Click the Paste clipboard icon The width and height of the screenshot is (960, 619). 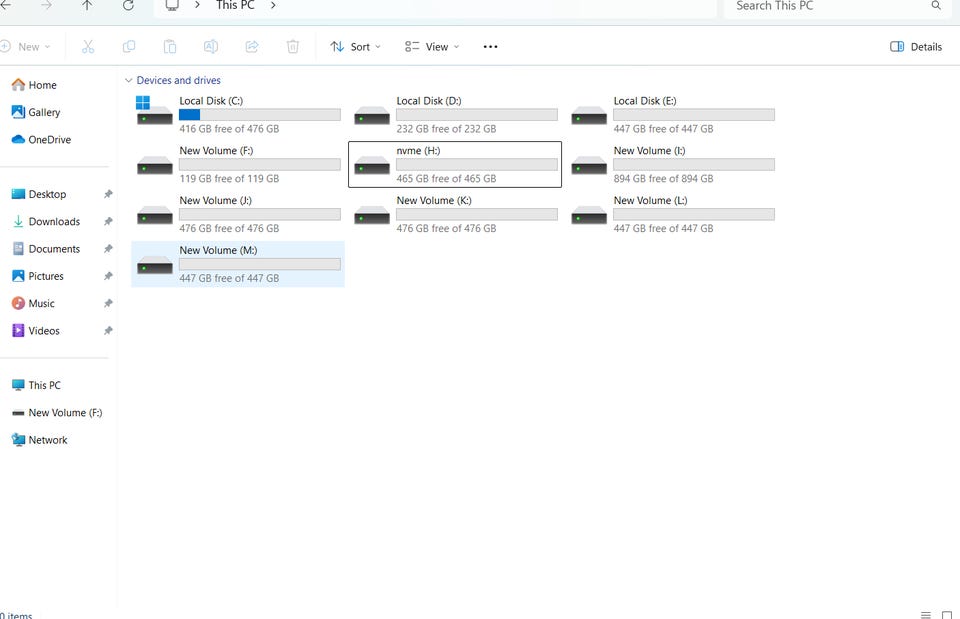pyautogui.click(x=170, y=47)
